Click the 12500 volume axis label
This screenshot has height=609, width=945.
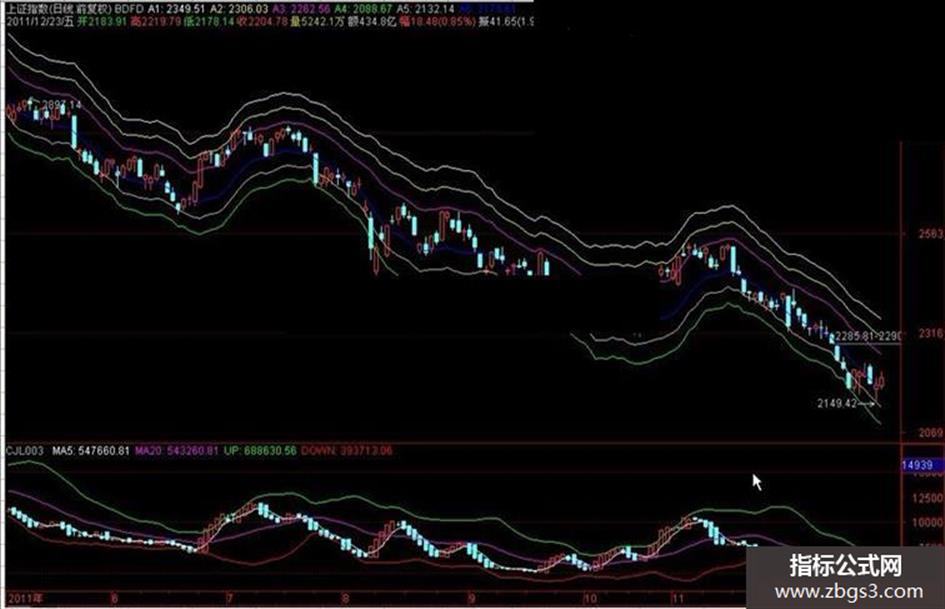tap(929, 498)
